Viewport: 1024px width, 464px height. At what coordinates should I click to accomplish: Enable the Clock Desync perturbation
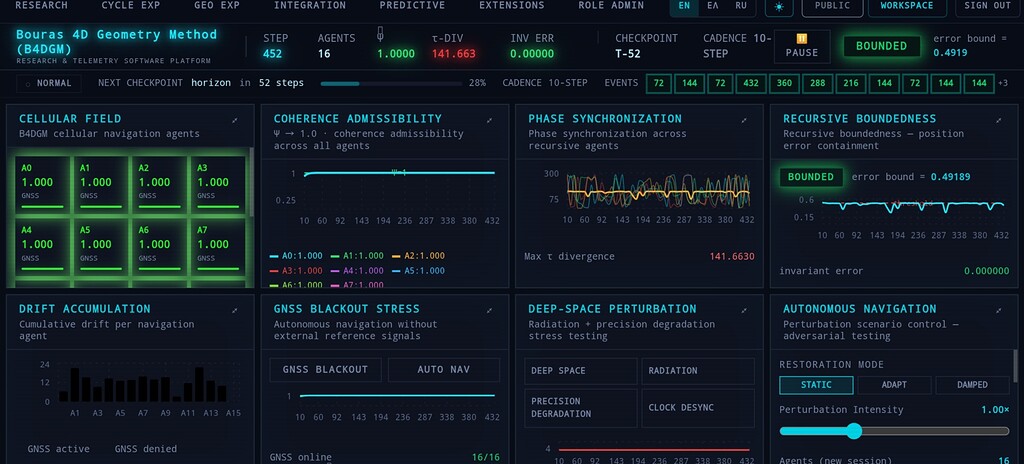[x=698, y=408]
